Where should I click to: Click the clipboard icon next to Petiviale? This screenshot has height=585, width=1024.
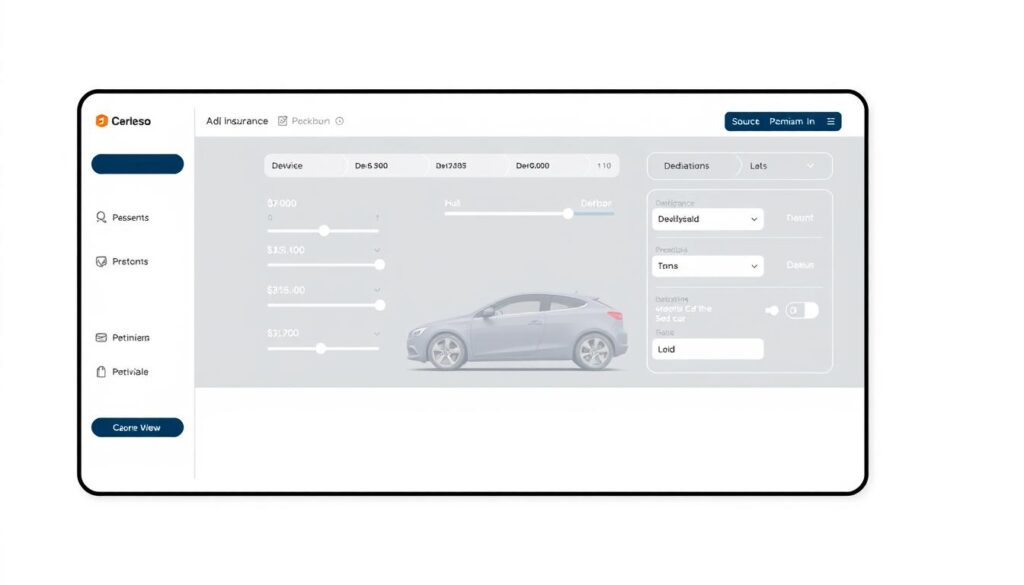click(x=101, y=372)
